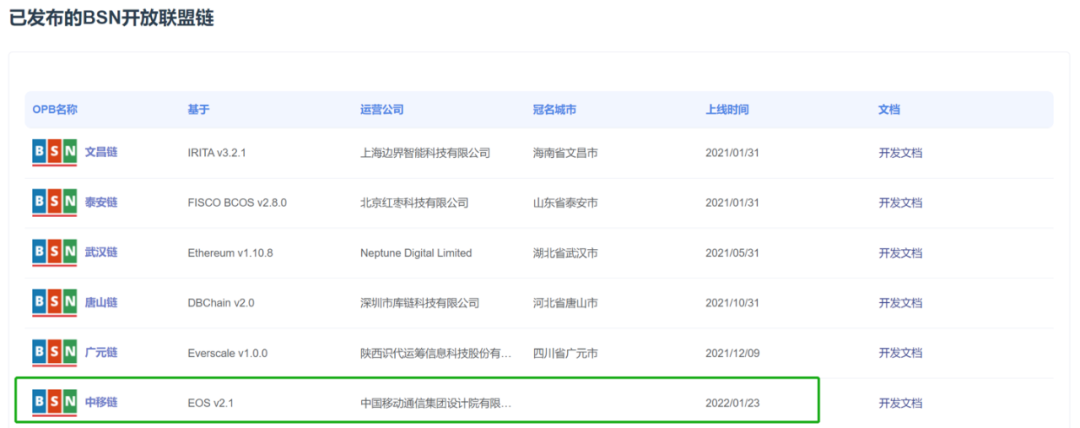Click 泰安链 launch date 2021/01/31
Screen dimensions: 1080x428
coord(731,203)
